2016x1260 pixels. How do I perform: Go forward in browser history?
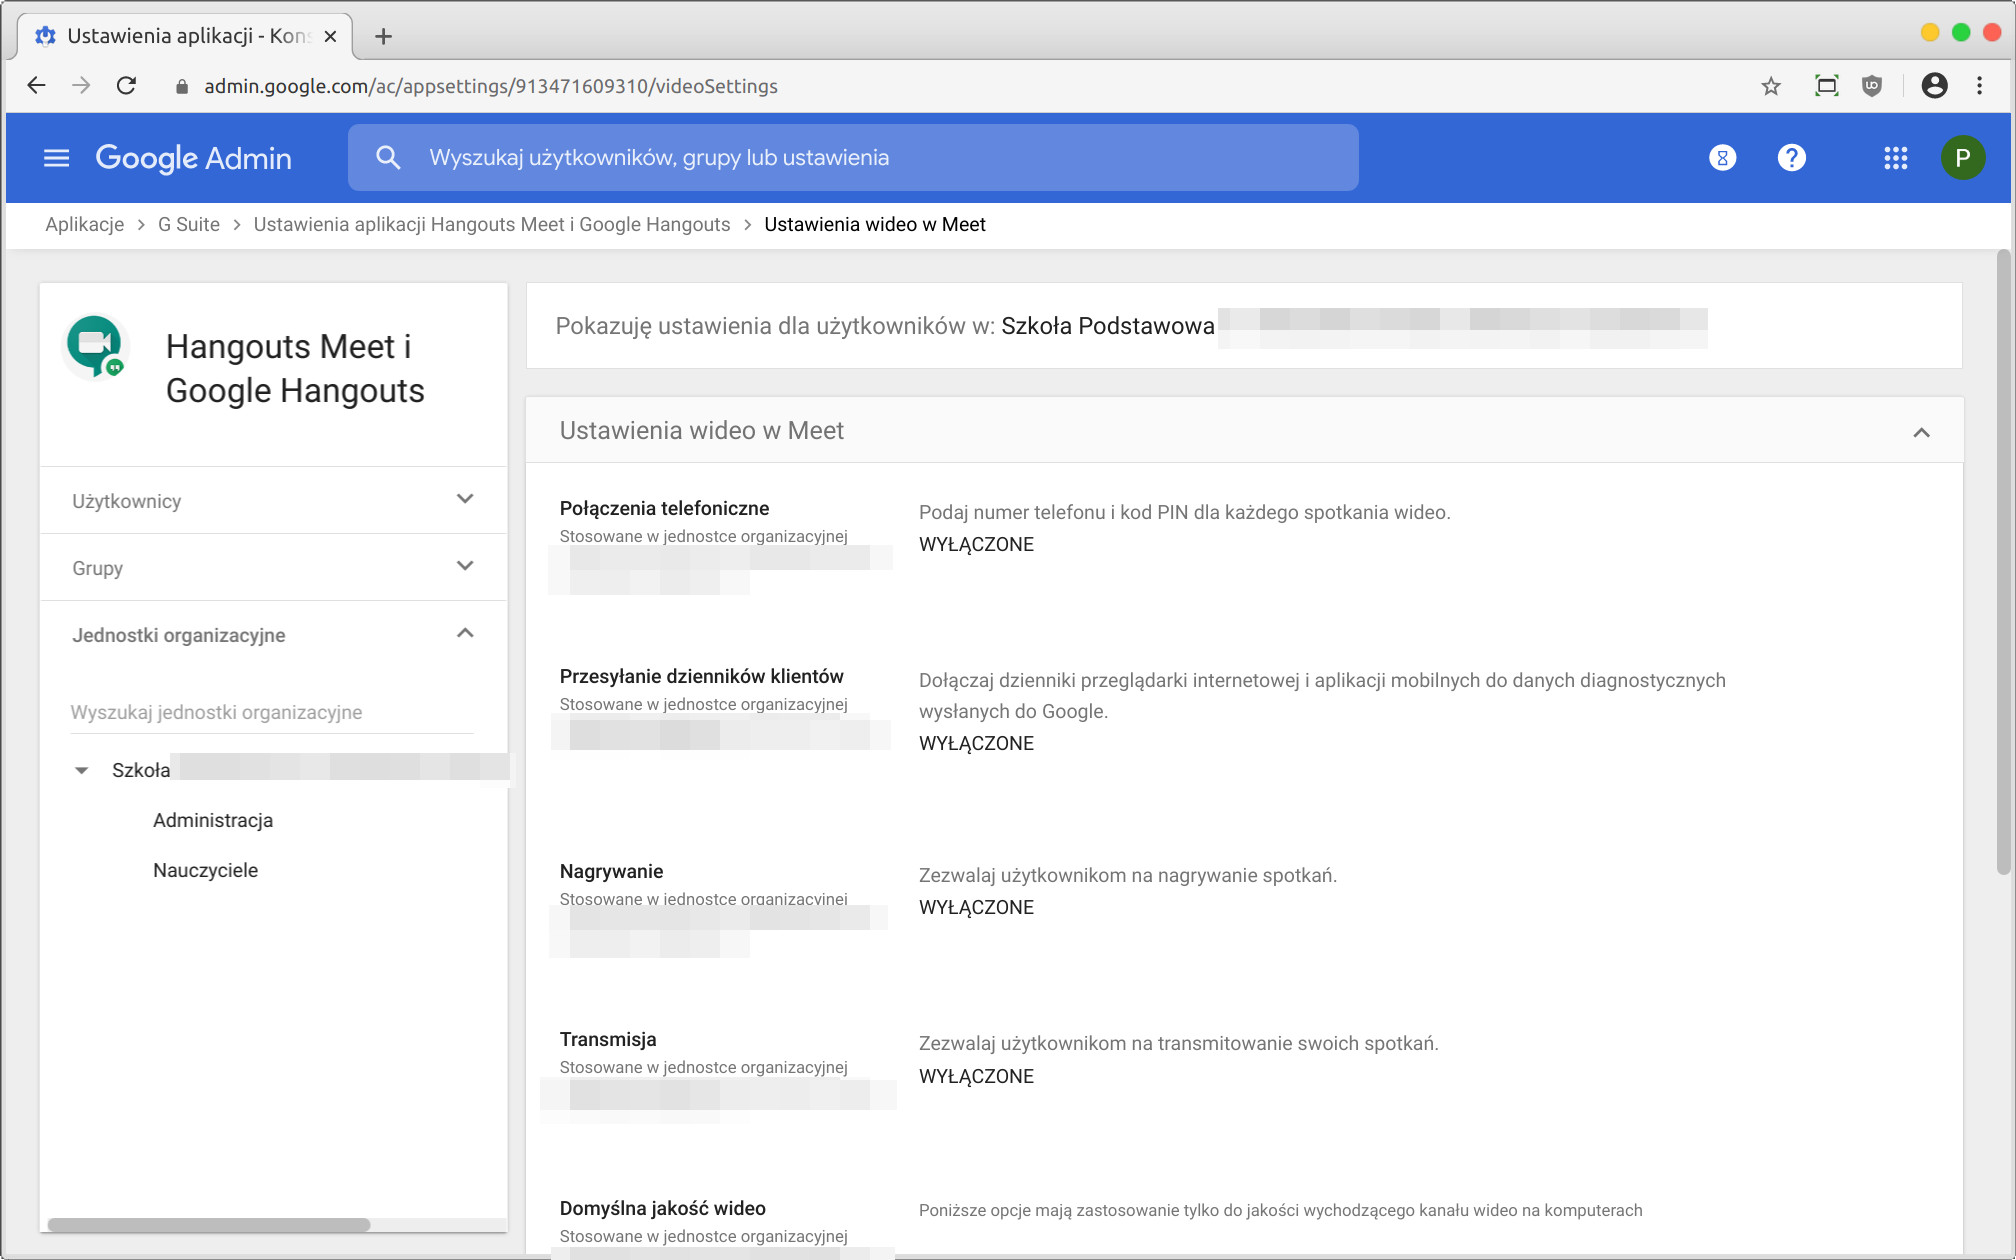(82, 86)
